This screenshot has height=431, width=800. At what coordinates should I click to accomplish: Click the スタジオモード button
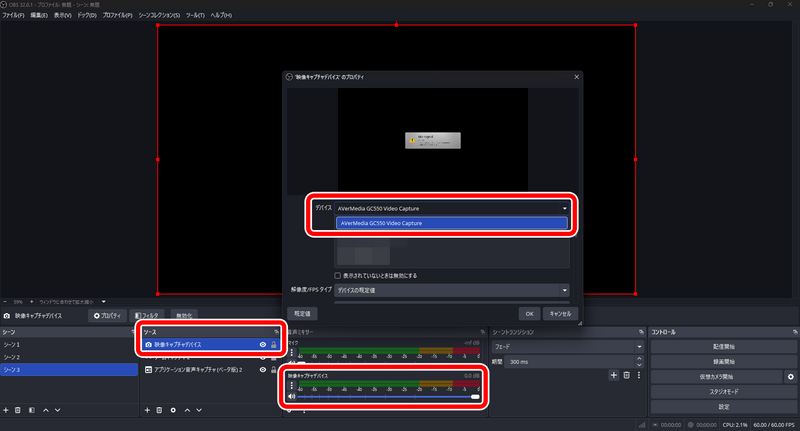[723, 392]
